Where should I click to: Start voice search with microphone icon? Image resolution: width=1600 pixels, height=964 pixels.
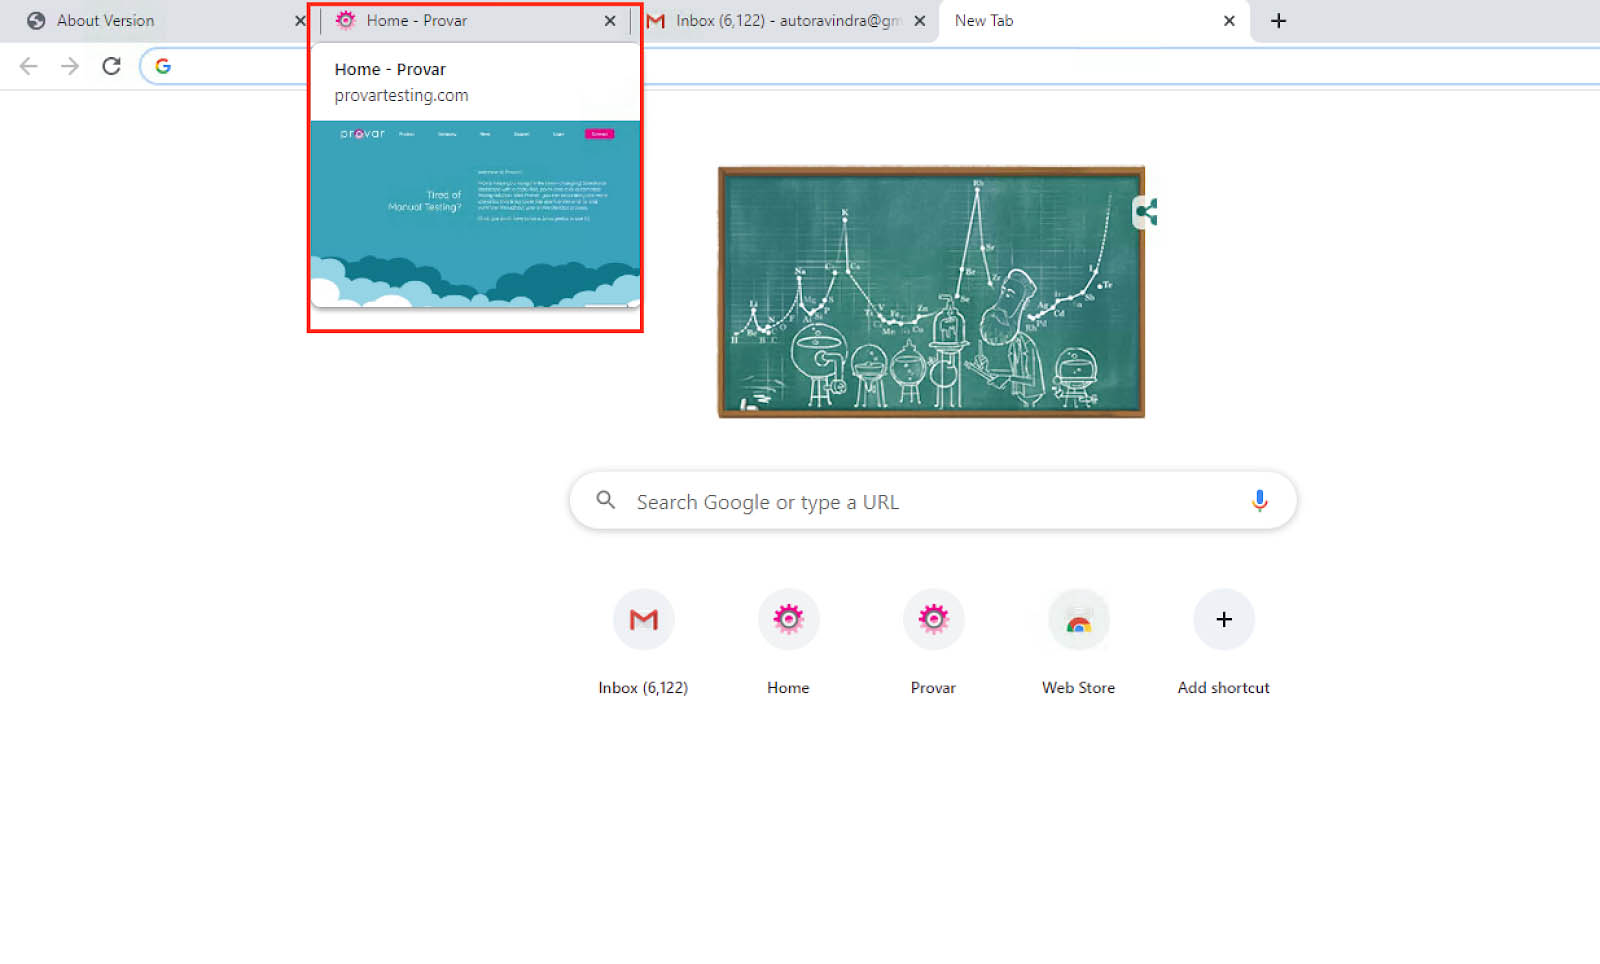click(x=1259, y=501)
